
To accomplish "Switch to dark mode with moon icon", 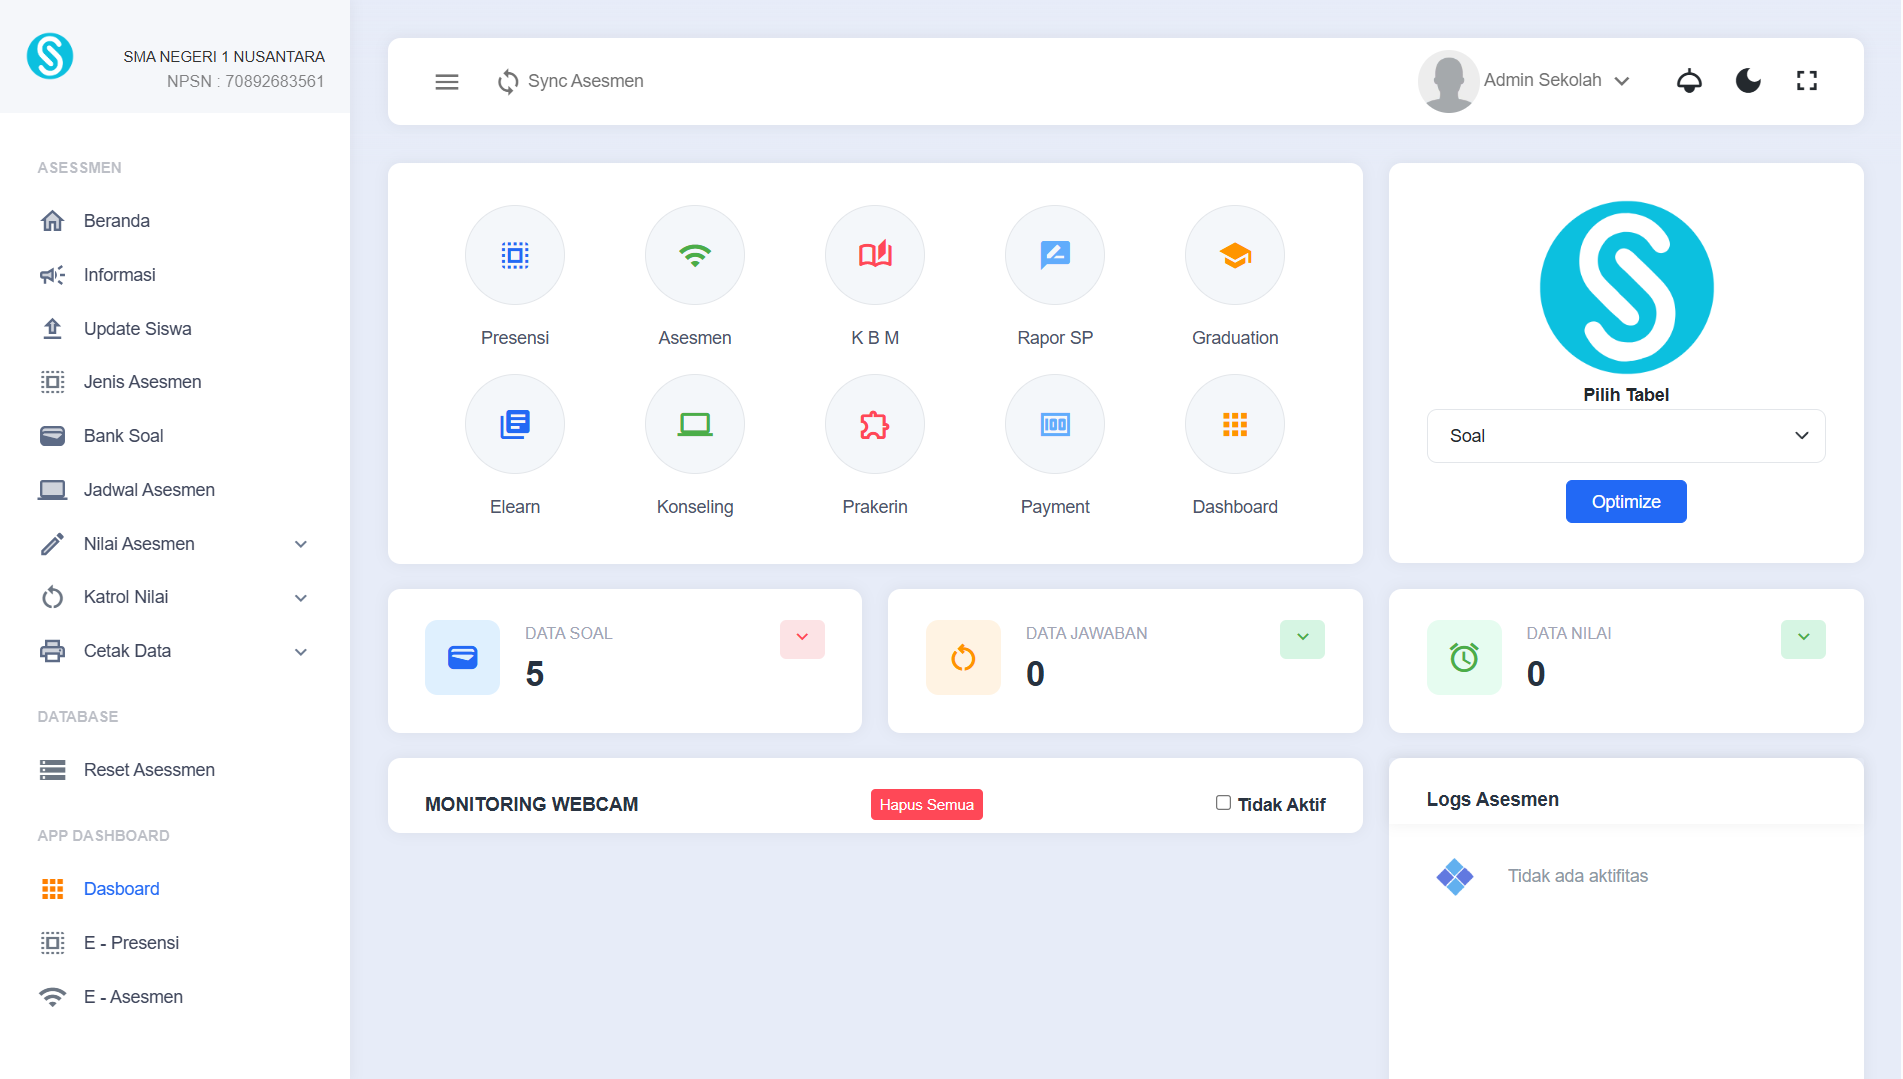I will (x=1748, y=81).
